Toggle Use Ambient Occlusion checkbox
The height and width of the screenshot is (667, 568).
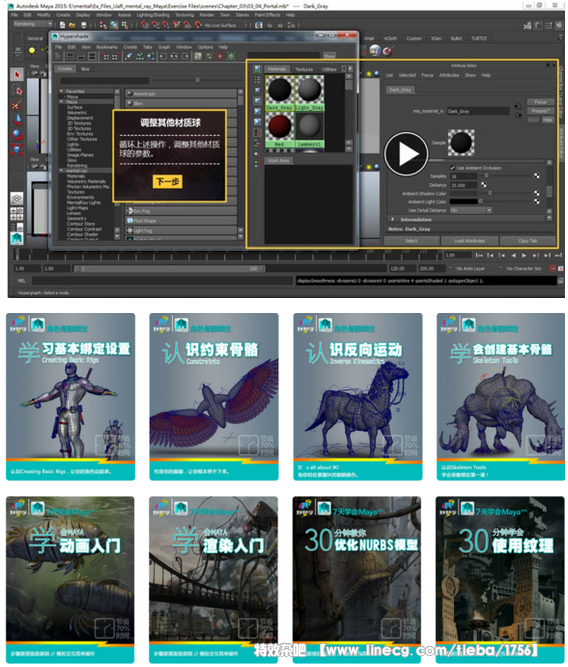click(452, 168)
